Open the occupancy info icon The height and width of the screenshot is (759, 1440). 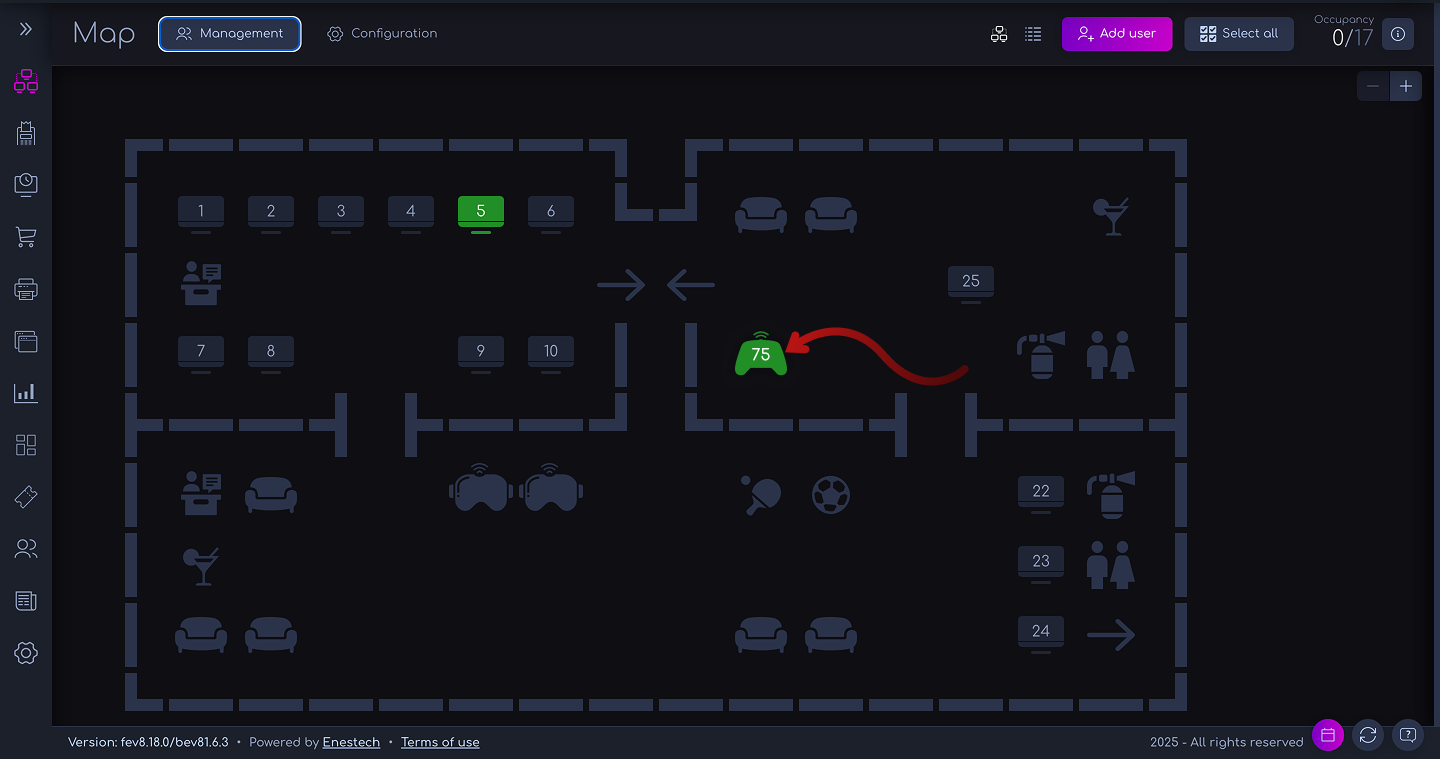(x=1398, y=34)
